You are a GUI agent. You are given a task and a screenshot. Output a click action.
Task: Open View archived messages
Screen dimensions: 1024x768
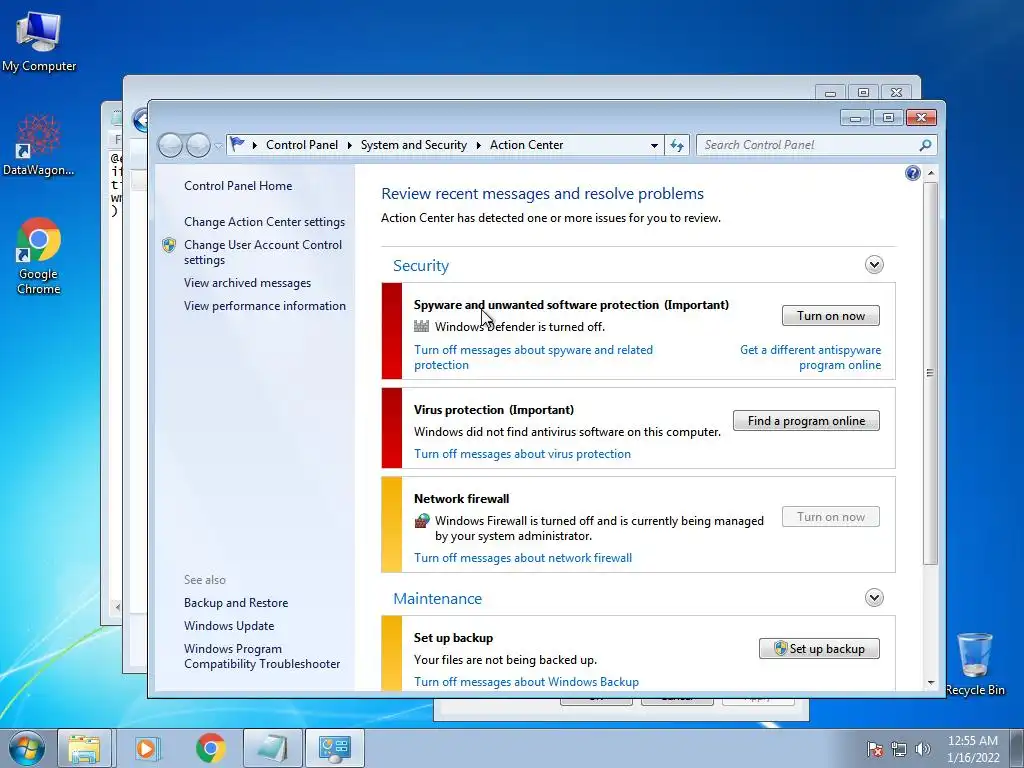[248, 283]
